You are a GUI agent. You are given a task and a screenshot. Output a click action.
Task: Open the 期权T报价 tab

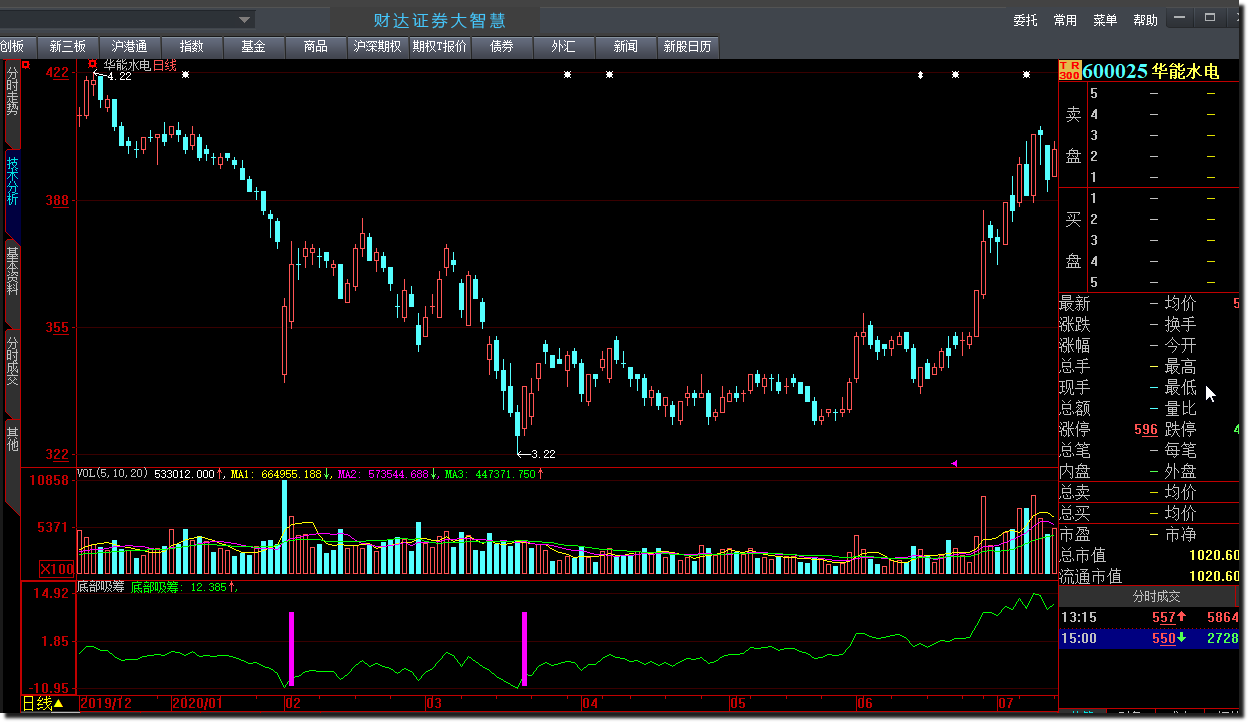tap(439, 46)
